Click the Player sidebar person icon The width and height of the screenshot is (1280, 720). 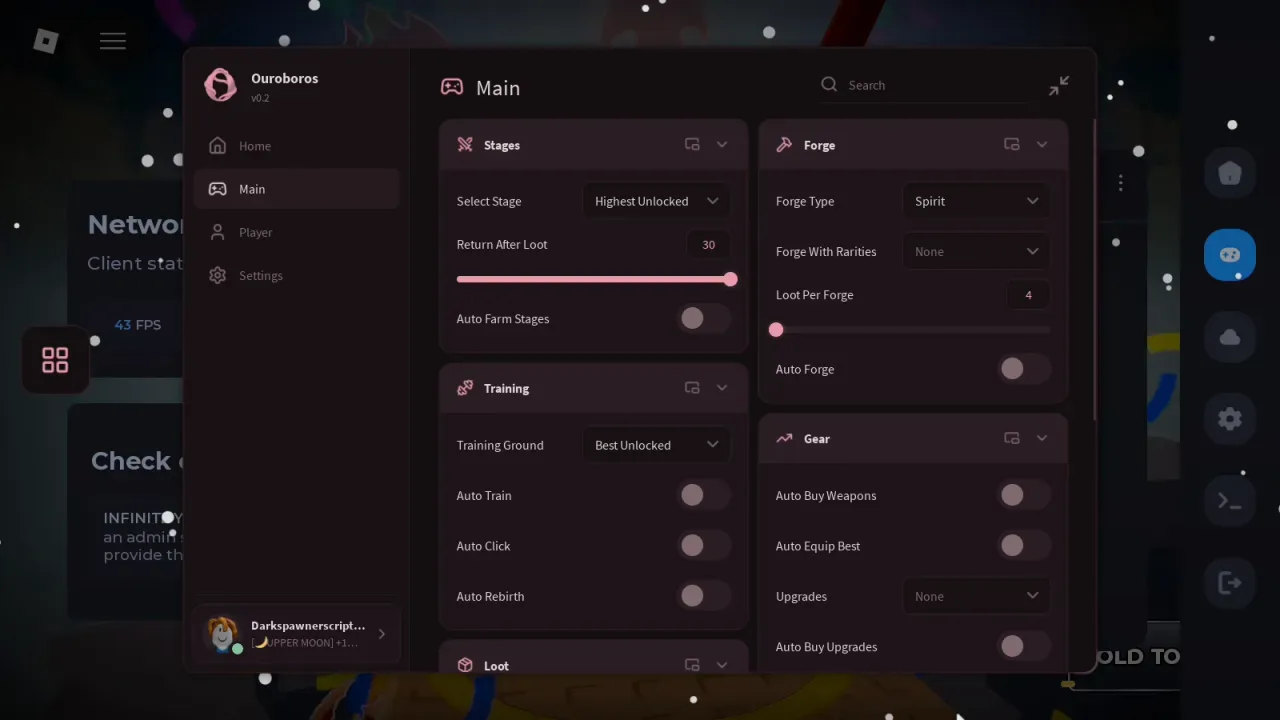[x=217, y=232]
